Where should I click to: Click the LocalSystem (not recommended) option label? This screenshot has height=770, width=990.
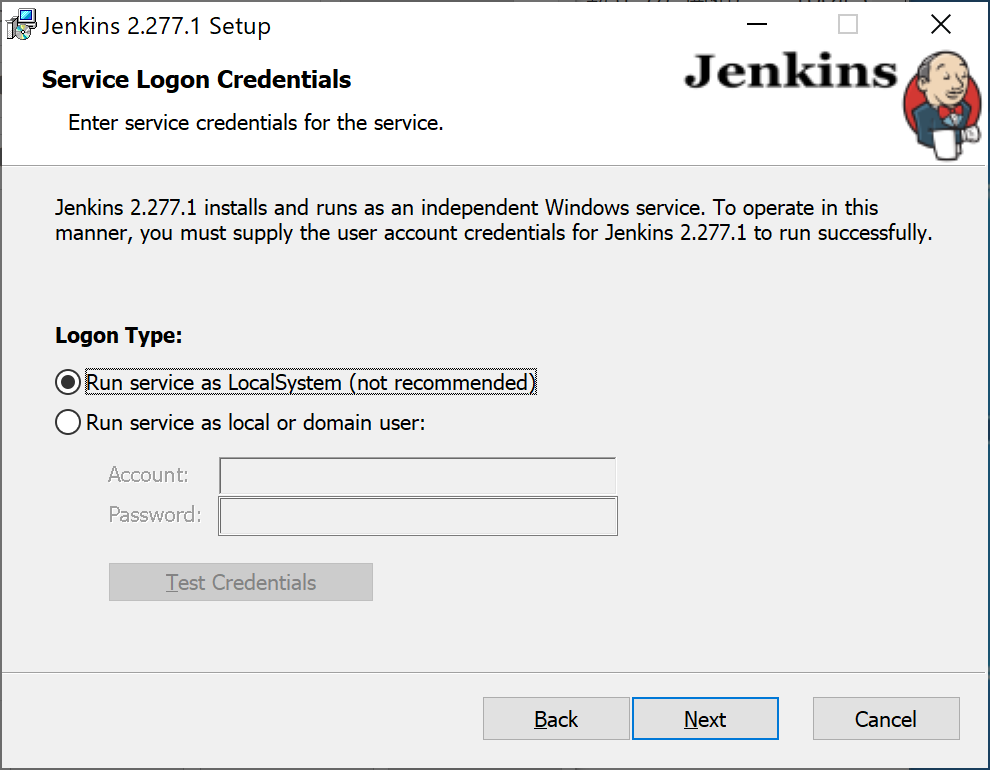click(311, 382)
